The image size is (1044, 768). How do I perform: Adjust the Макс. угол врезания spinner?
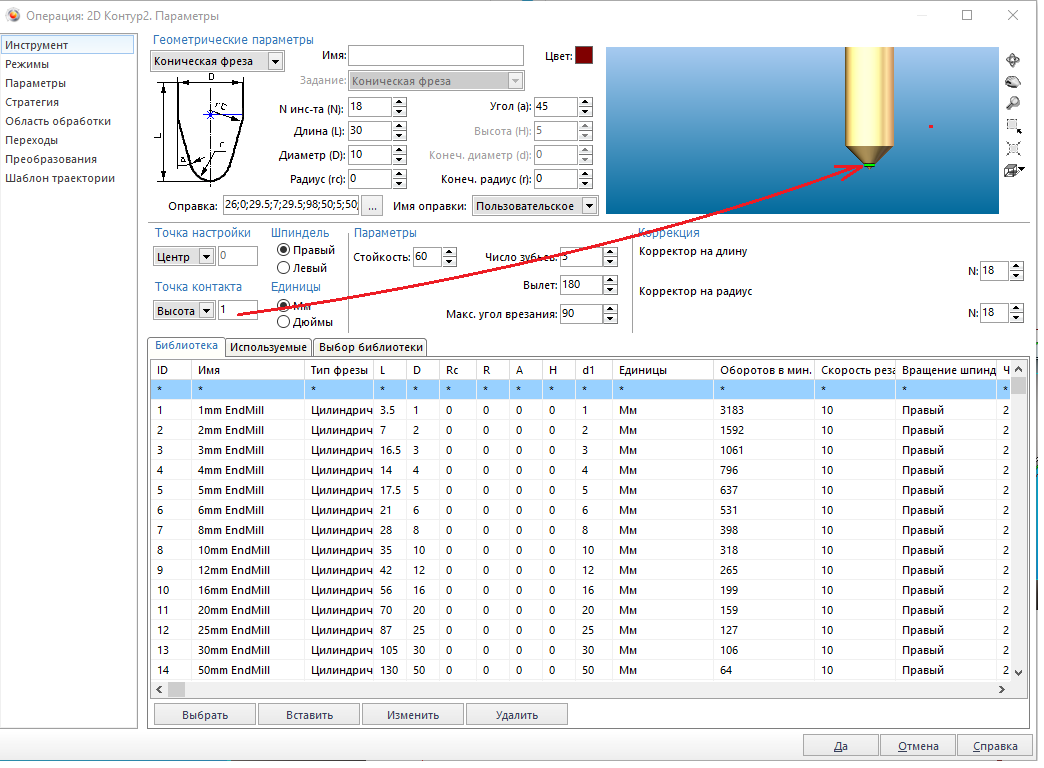(x=610, y=314)
